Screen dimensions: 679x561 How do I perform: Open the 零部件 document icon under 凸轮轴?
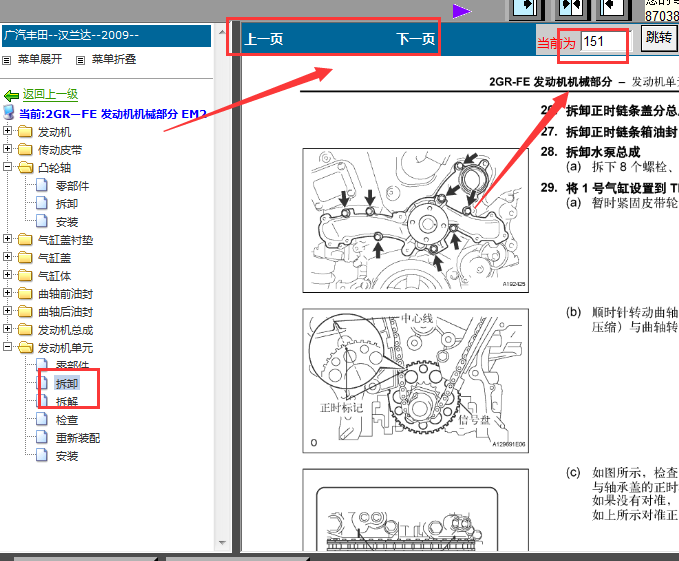tap(42, 185)
